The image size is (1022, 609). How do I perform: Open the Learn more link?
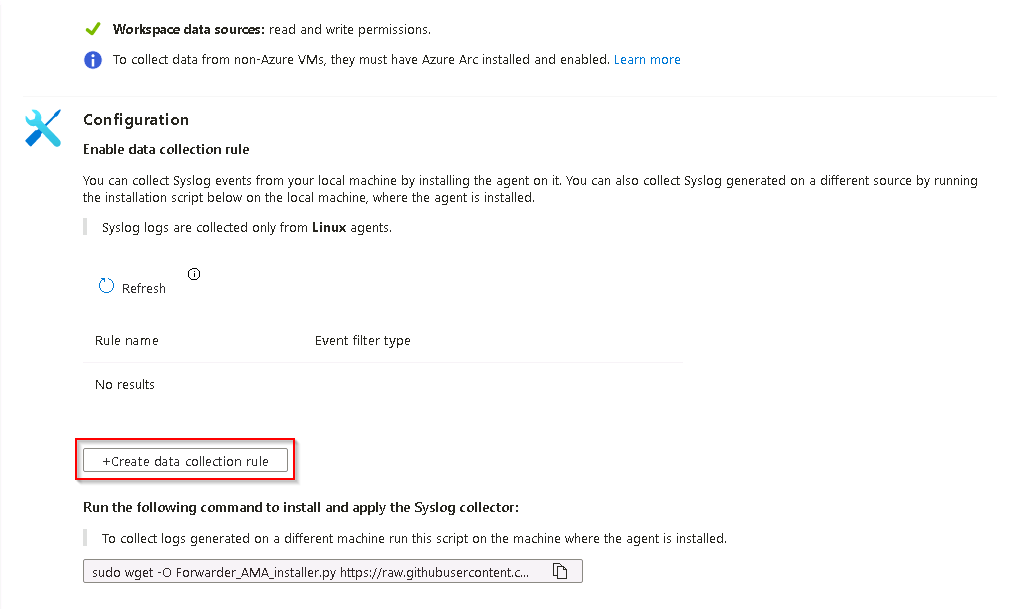pos(647,60)
